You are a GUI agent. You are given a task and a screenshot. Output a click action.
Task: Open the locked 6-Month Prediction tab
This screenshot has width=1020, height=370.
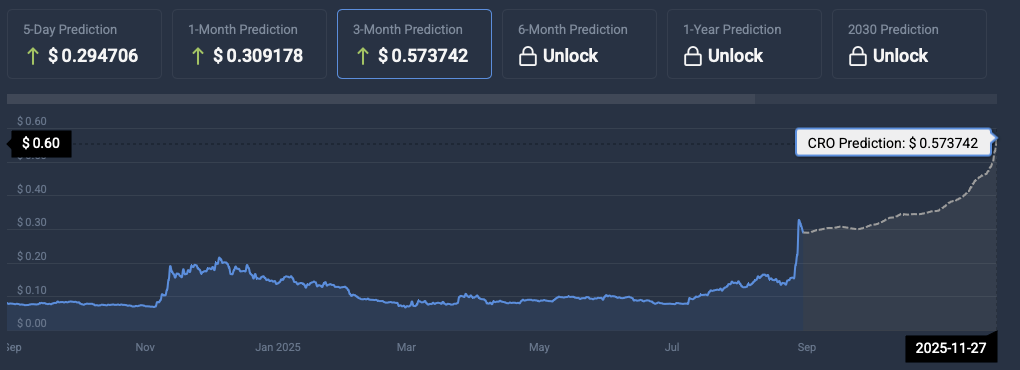580,44
